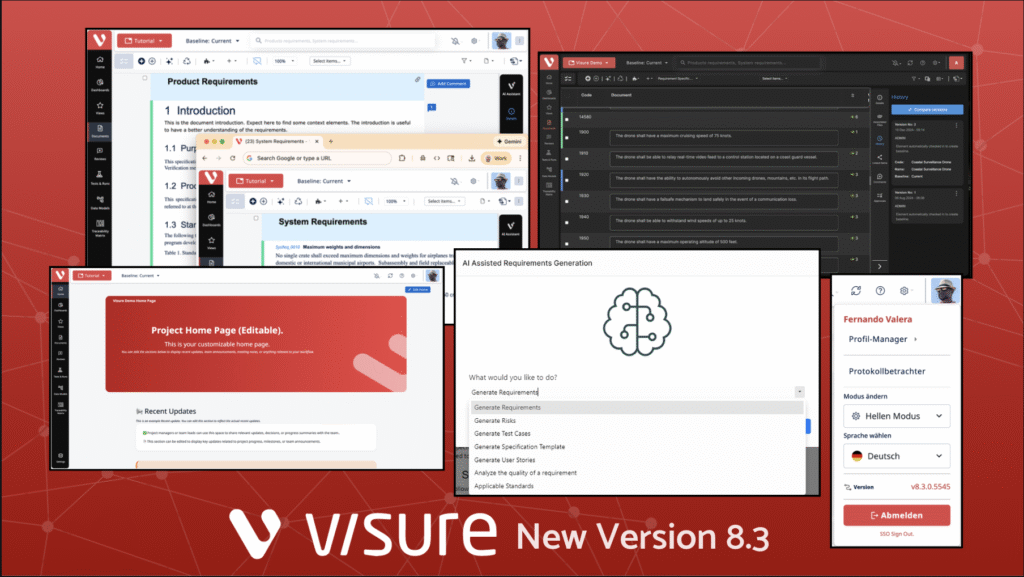This screenshot has height=577, width=1024.
Task: Open the Hellen Modus dropdown
Action: (896, 416)
